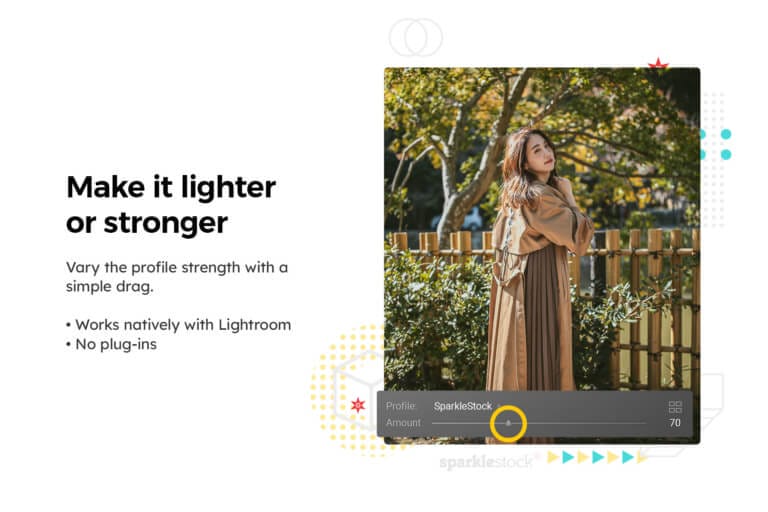
Task: Click the first yellow triangle arrow
Action: pyautogui.click(x=553, y=457)
